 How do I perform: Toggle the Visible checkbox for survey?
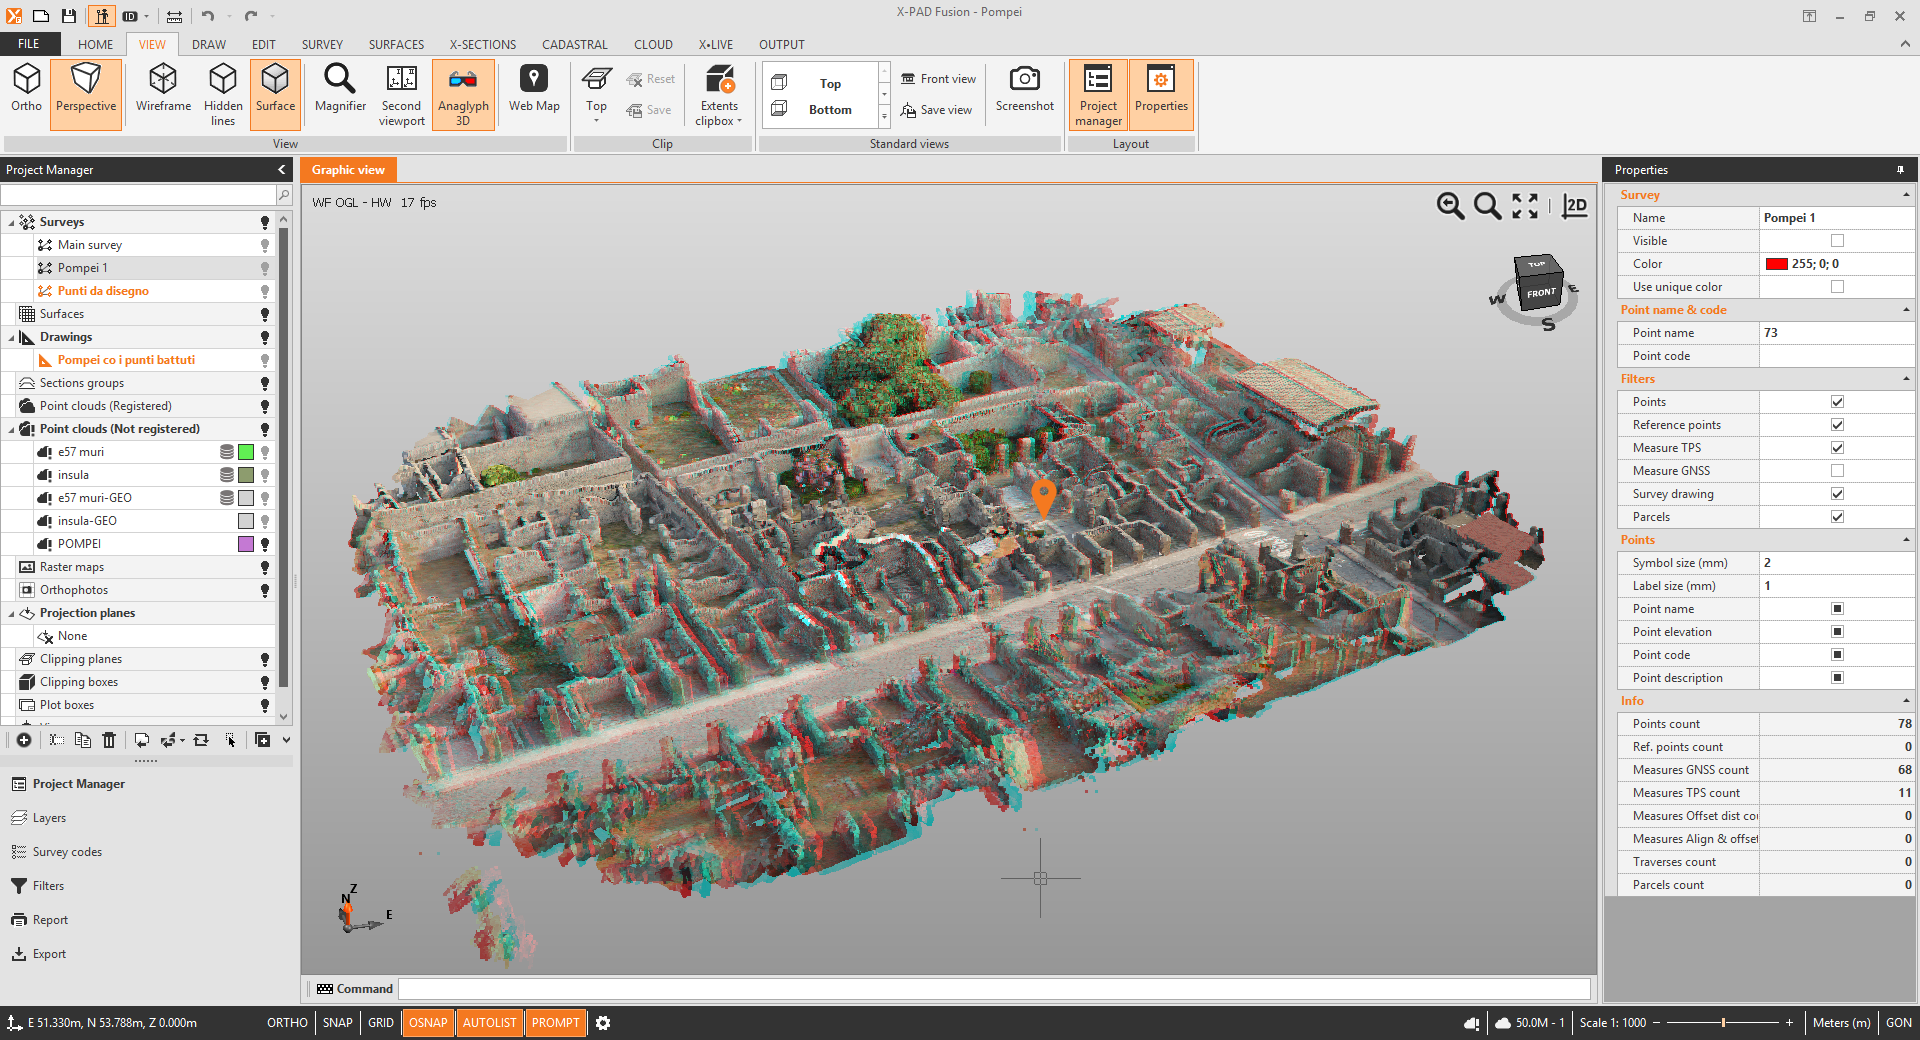pos(1837,241)
